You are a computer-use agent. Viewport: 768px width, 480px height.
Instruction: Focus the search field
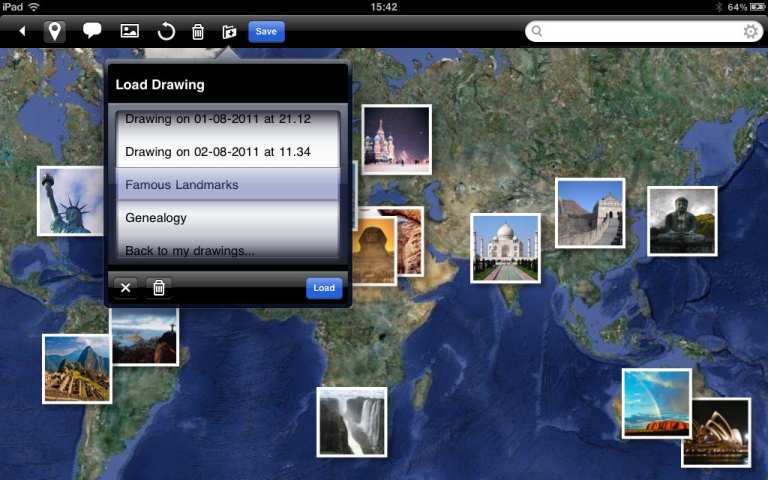(x=644, y=31)
